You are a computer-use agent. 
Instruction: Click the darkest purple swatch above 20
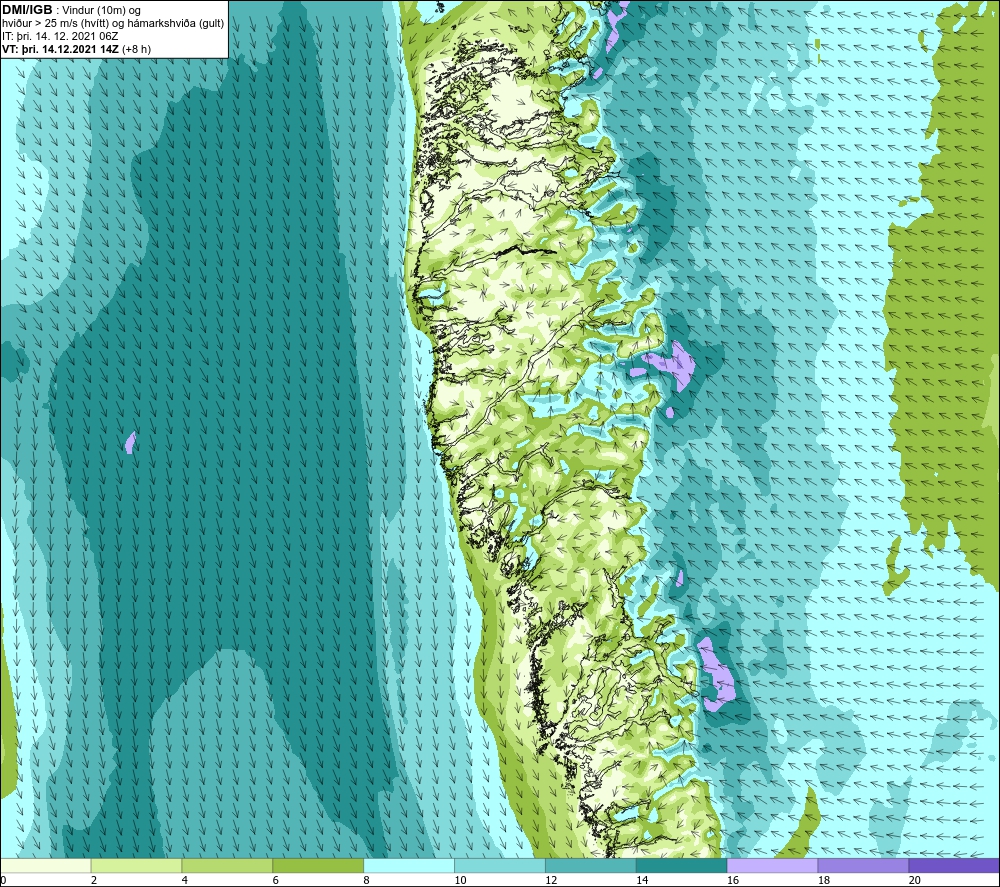(953, 865)
